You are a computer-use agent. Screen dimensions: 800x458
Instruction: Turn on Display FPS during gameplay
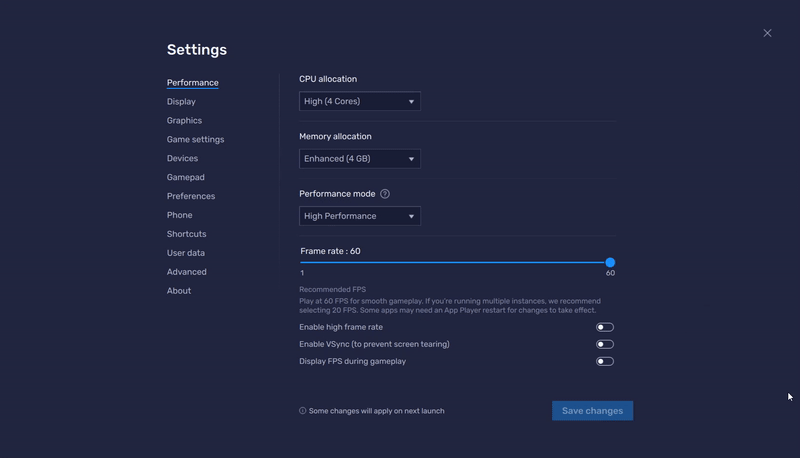click(x=605, y=361)
